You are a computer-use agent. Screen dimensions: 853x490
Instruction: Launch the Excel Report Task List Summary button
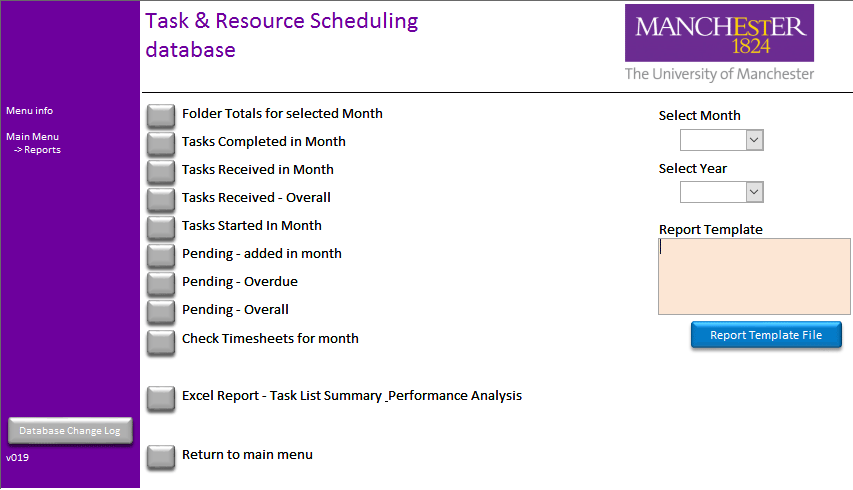click(161, 399)
